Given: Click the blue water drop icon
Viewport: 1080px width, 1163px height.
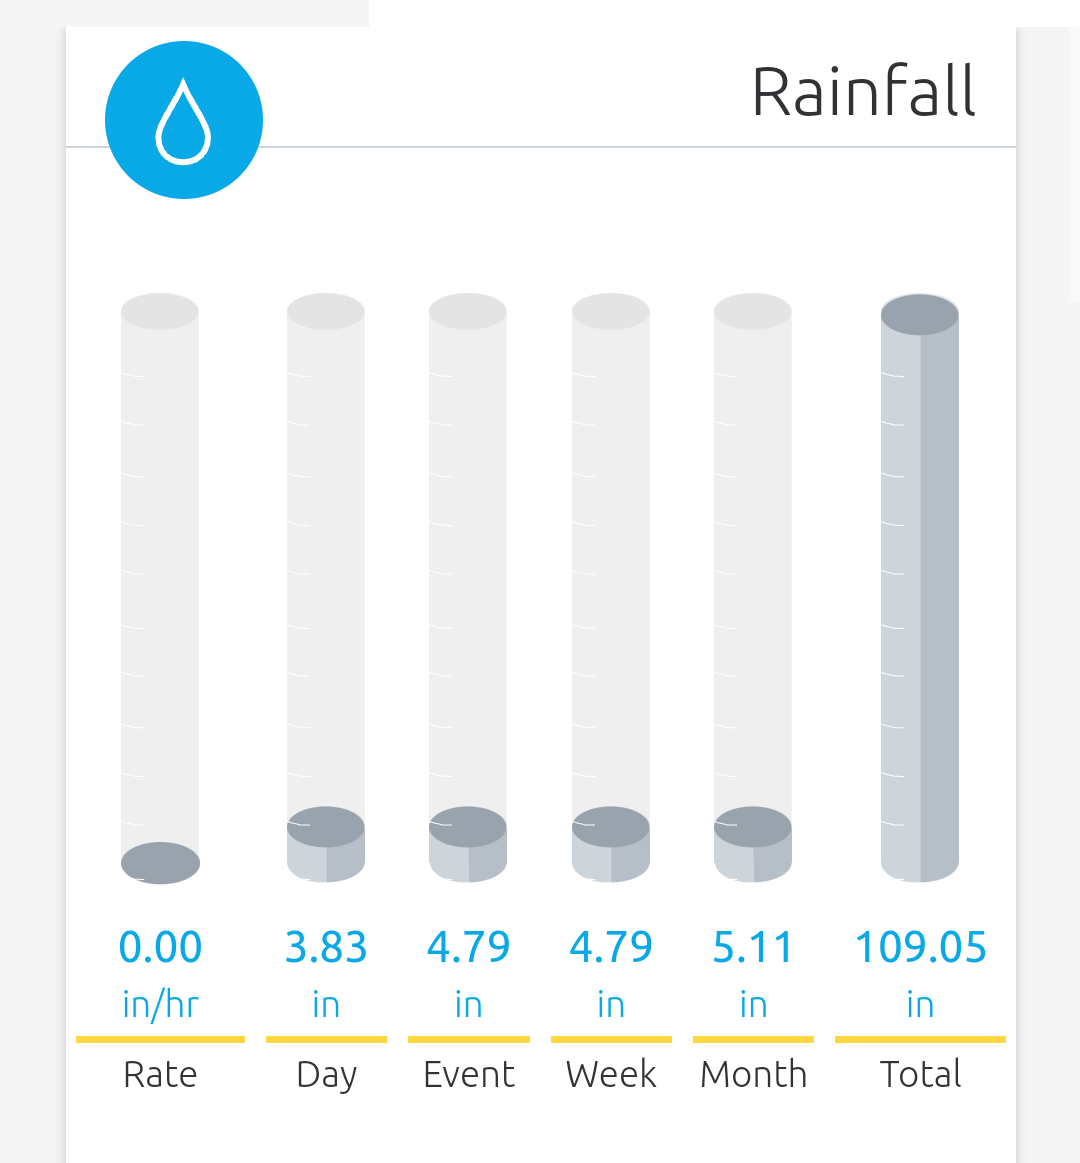Looking at the screenshot, I should (x=184, y=120).
